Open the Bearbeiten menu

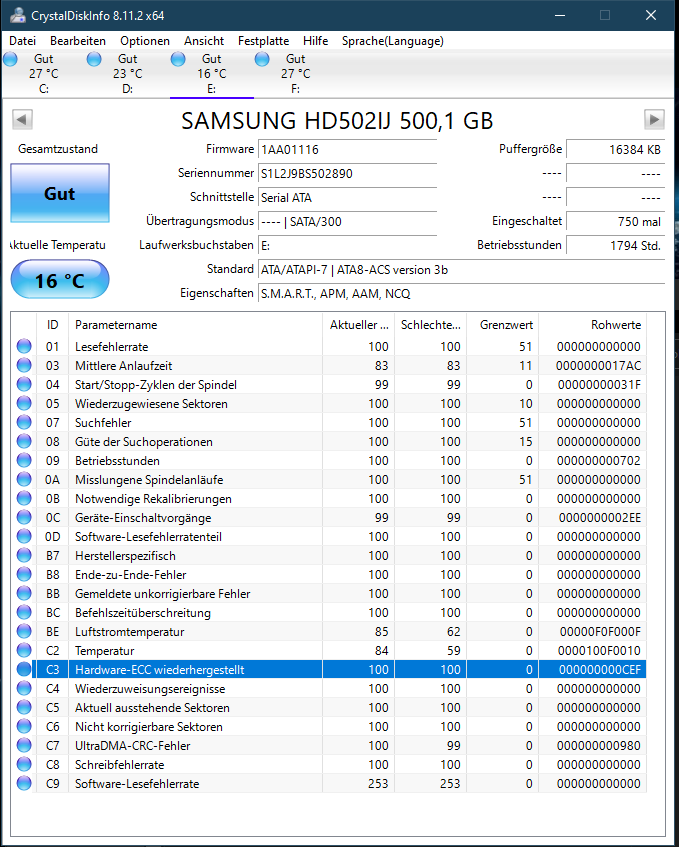[x=78, y=41]
